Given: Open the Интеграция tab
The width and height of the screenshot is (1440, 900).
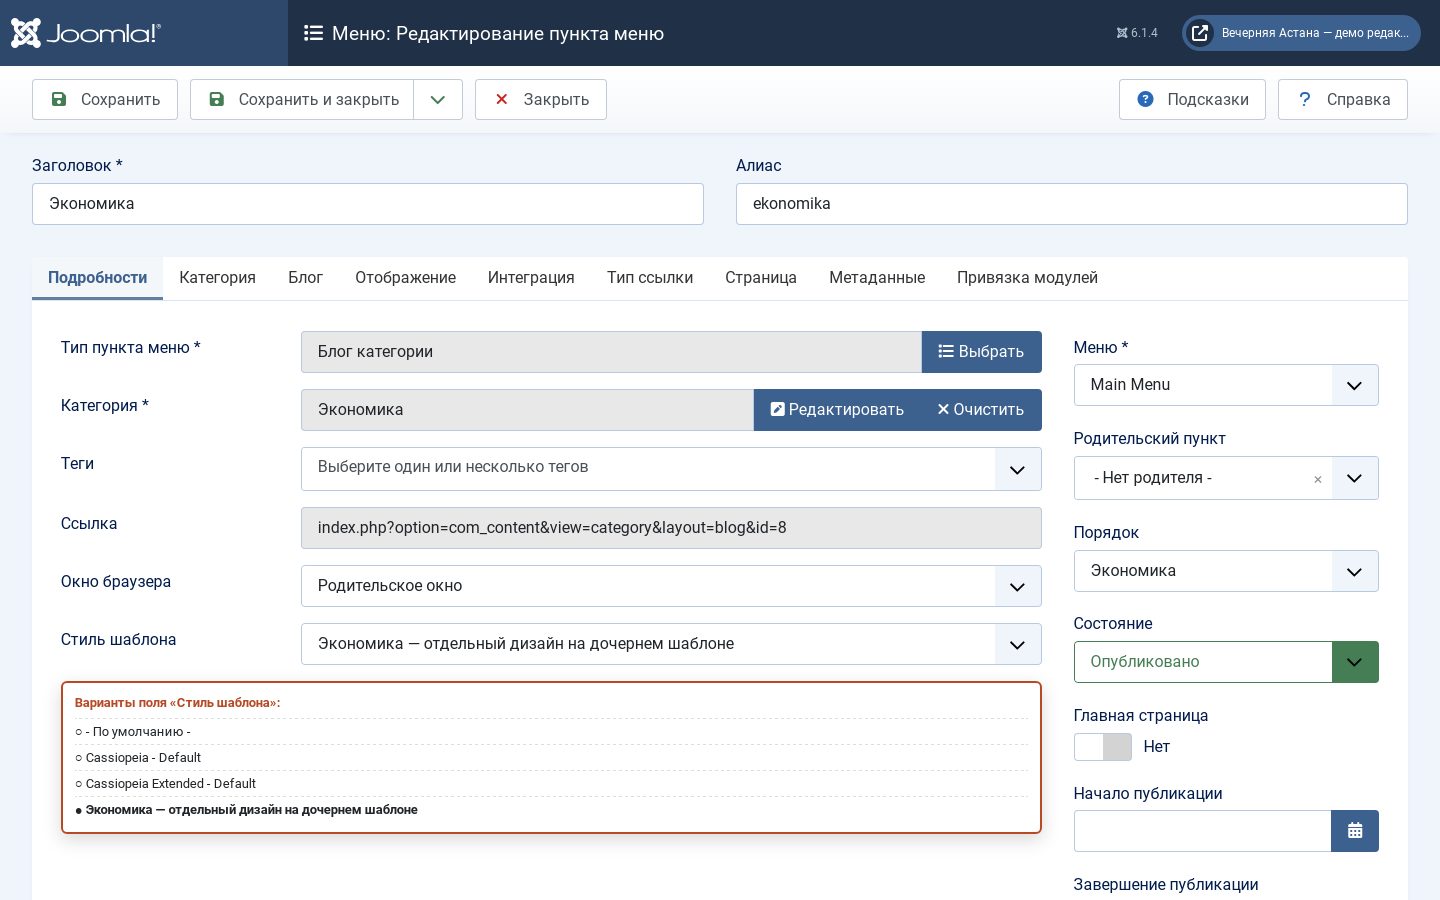Looking at the screenshot, I should 531,278.
